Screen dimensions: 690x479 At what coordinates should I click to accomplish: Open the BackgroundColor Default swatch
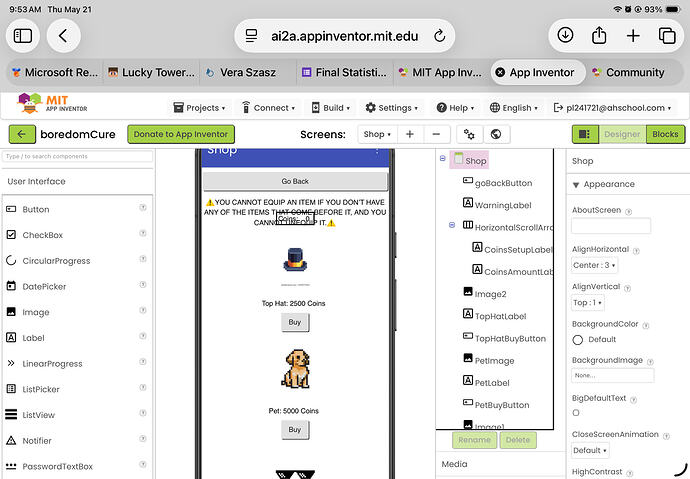pos(578,340)
